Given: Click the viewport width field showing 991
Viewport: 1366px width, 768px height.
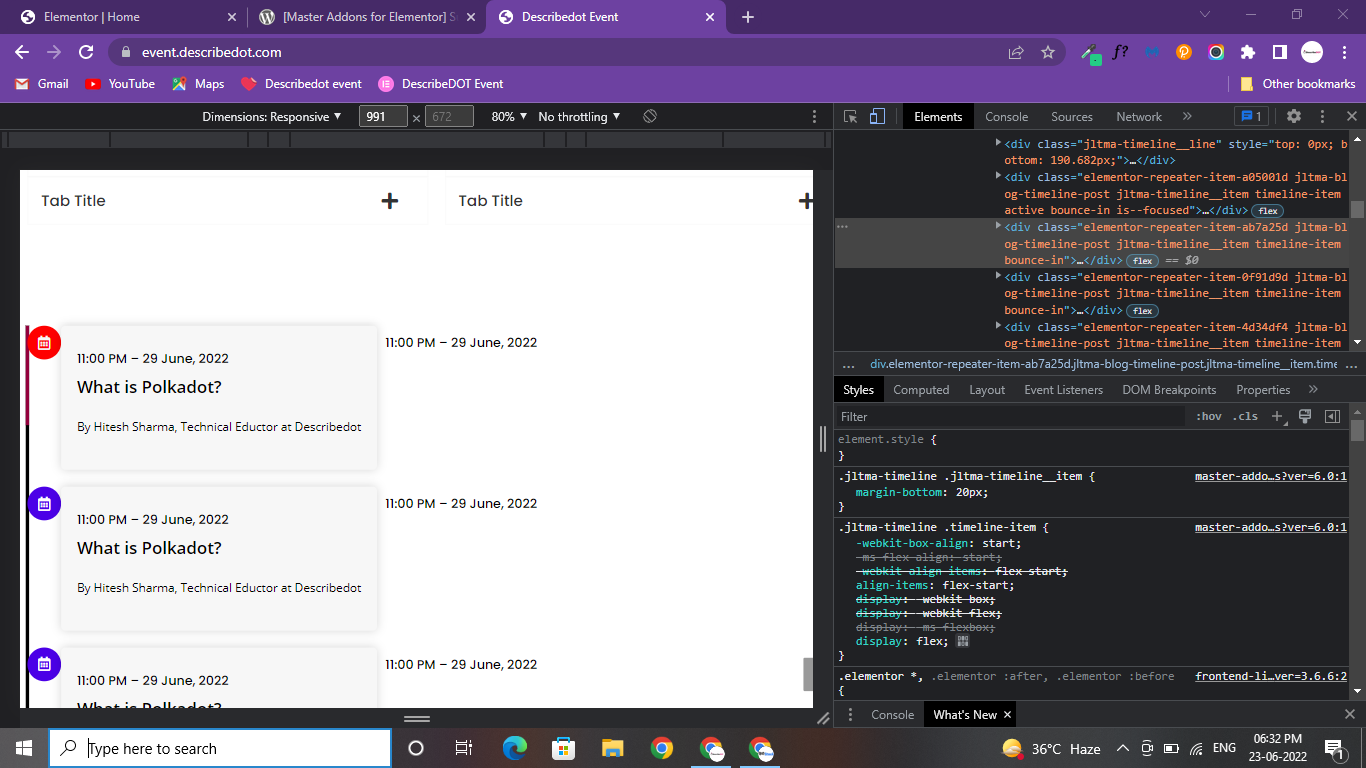Looking at the screenshot, I should coord(383,117).
